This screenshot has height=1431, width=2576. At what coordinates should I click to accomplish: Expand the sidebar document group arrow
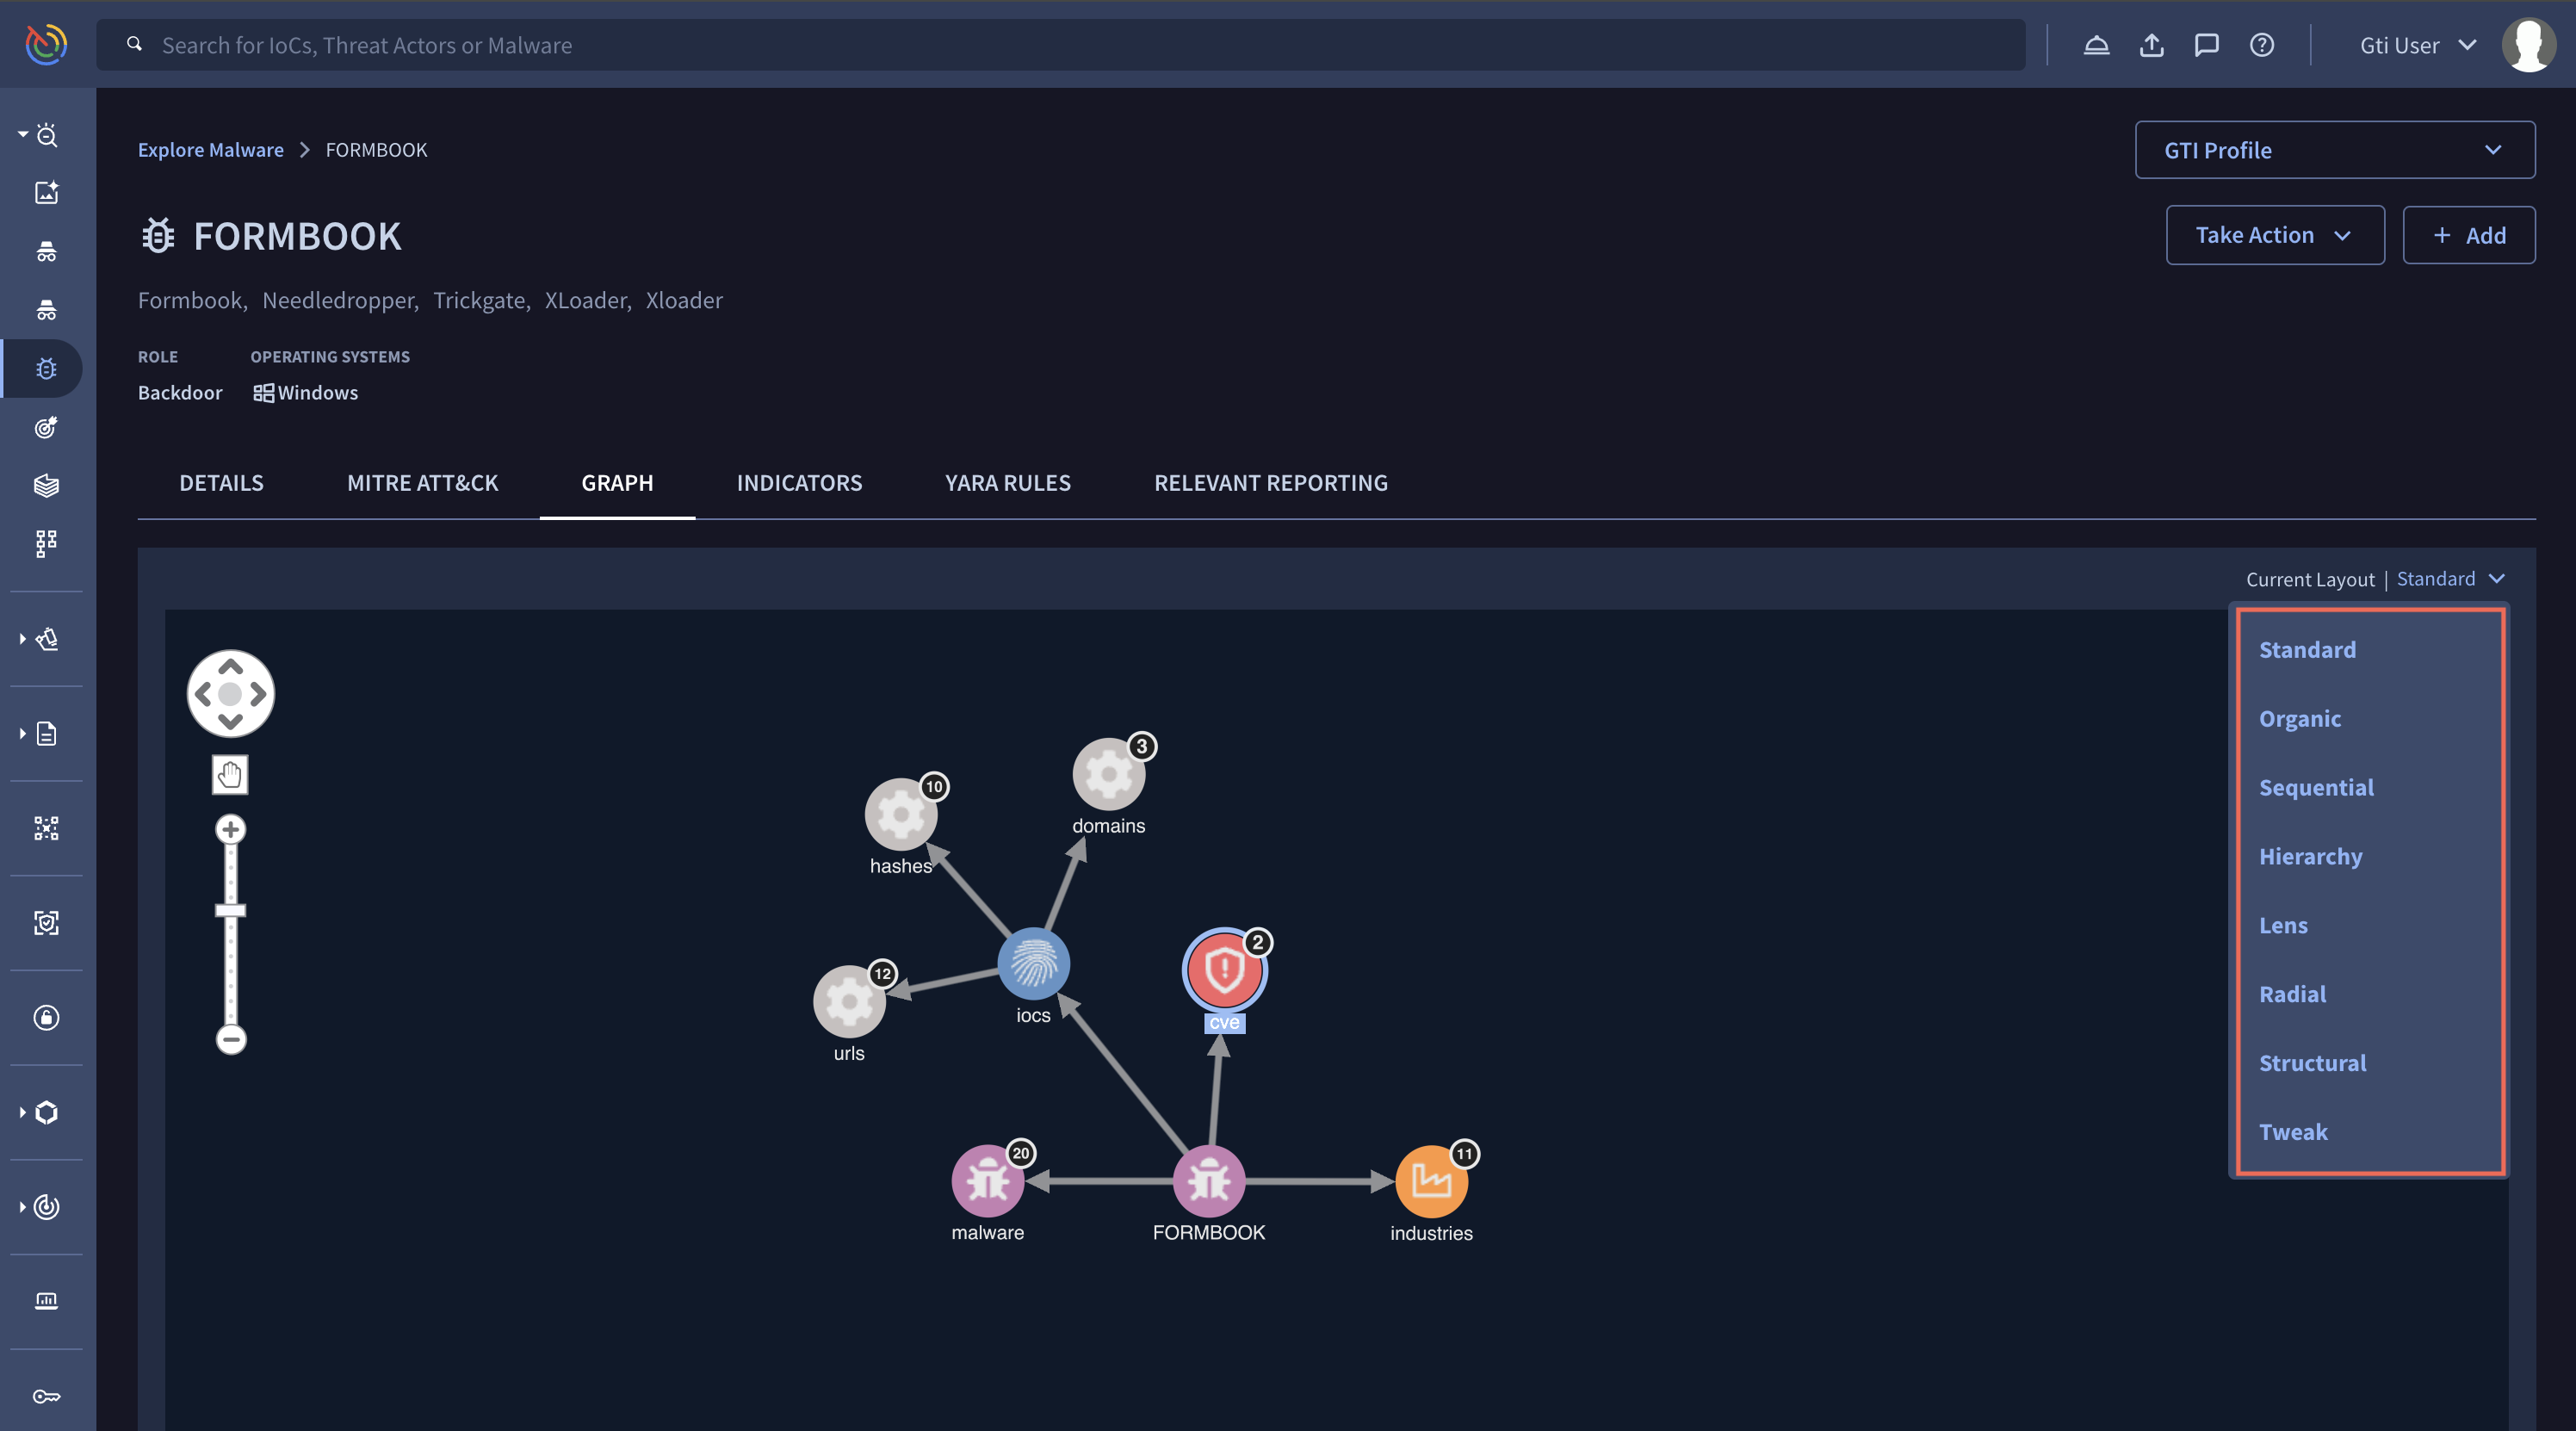(22, 734)
